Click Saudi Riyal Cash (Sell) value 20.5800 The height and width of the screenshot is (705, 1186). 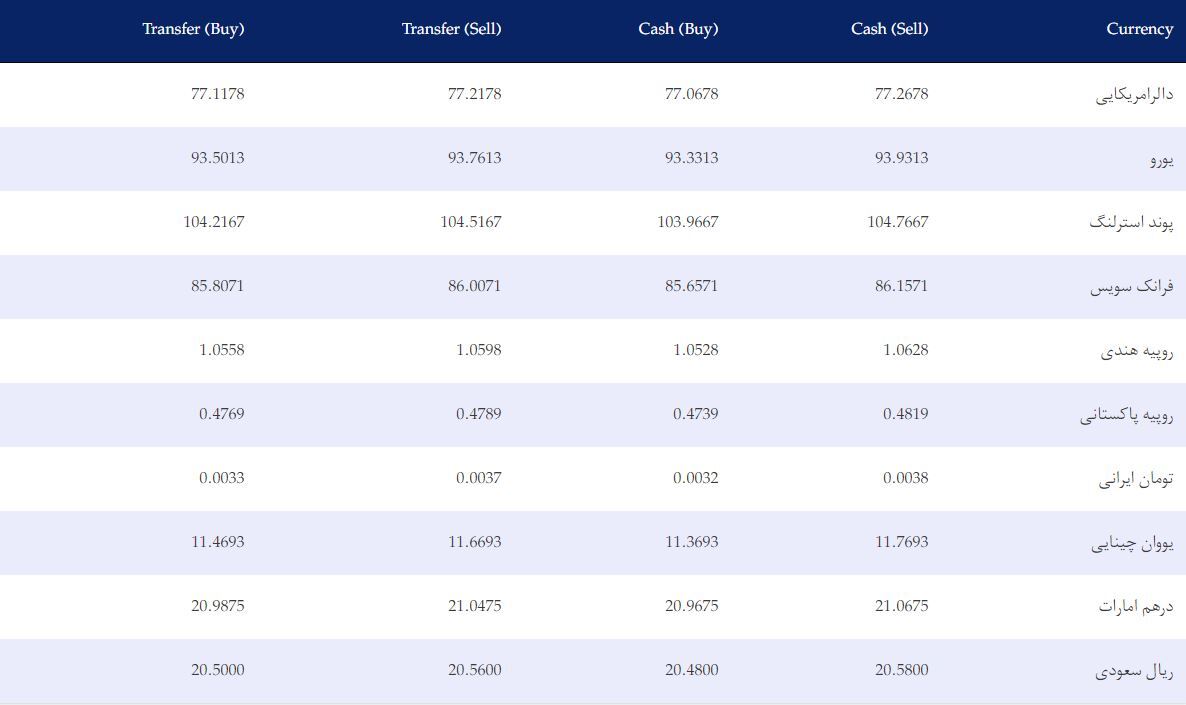click(902, 669)
